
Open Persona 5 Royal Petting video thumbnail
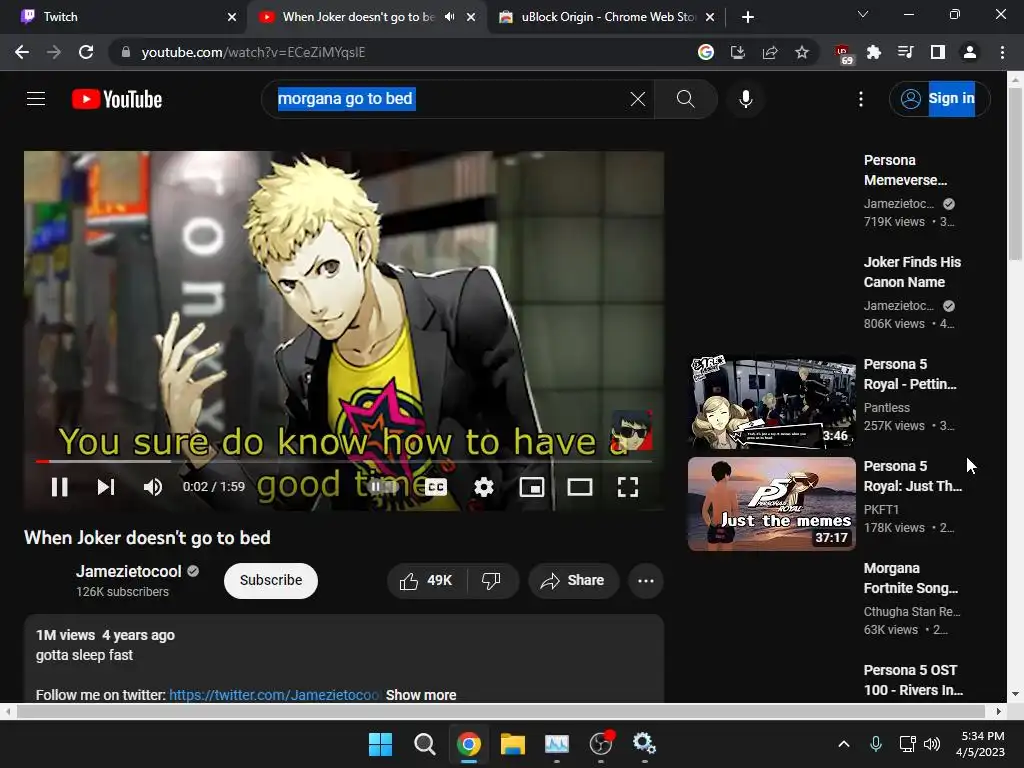[x=771, y=402]
